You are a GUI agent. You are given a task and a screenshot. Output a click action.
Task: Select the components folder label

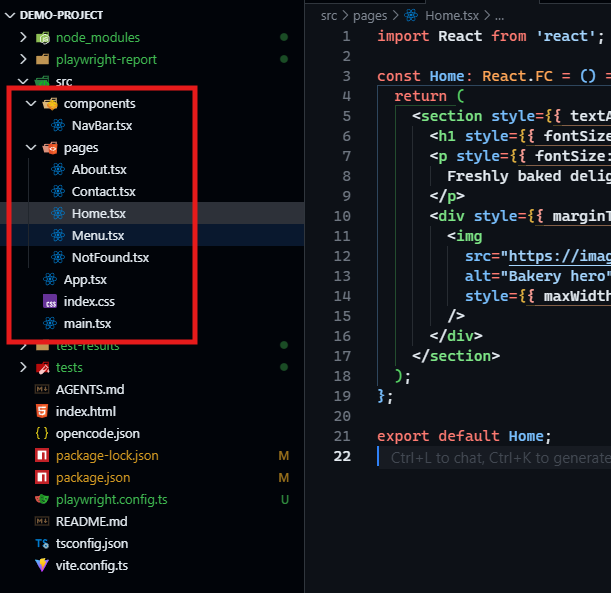(x=100, y=104)
